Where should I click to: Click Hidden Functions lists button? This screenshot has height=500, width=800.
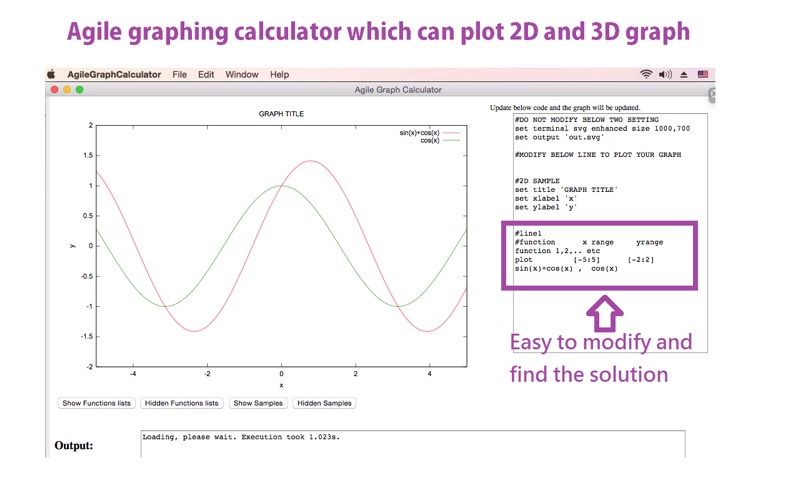coord(182,403)
